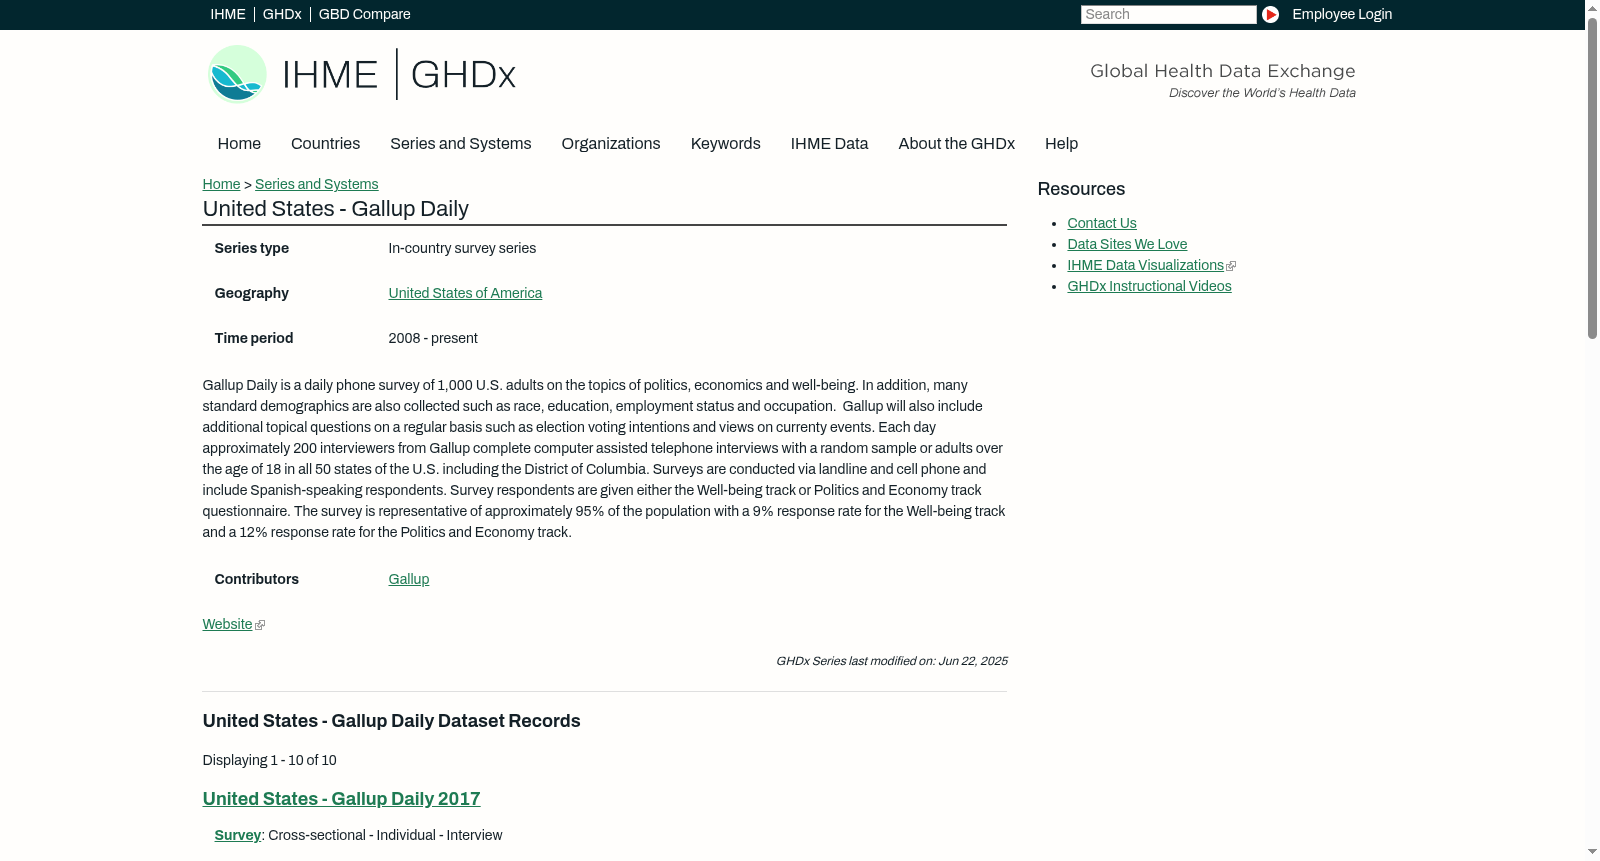The width and height of the screenshot is (1600, 861).
Task: Click the Resources sidebar heading
Action: tap(1081, 189)
